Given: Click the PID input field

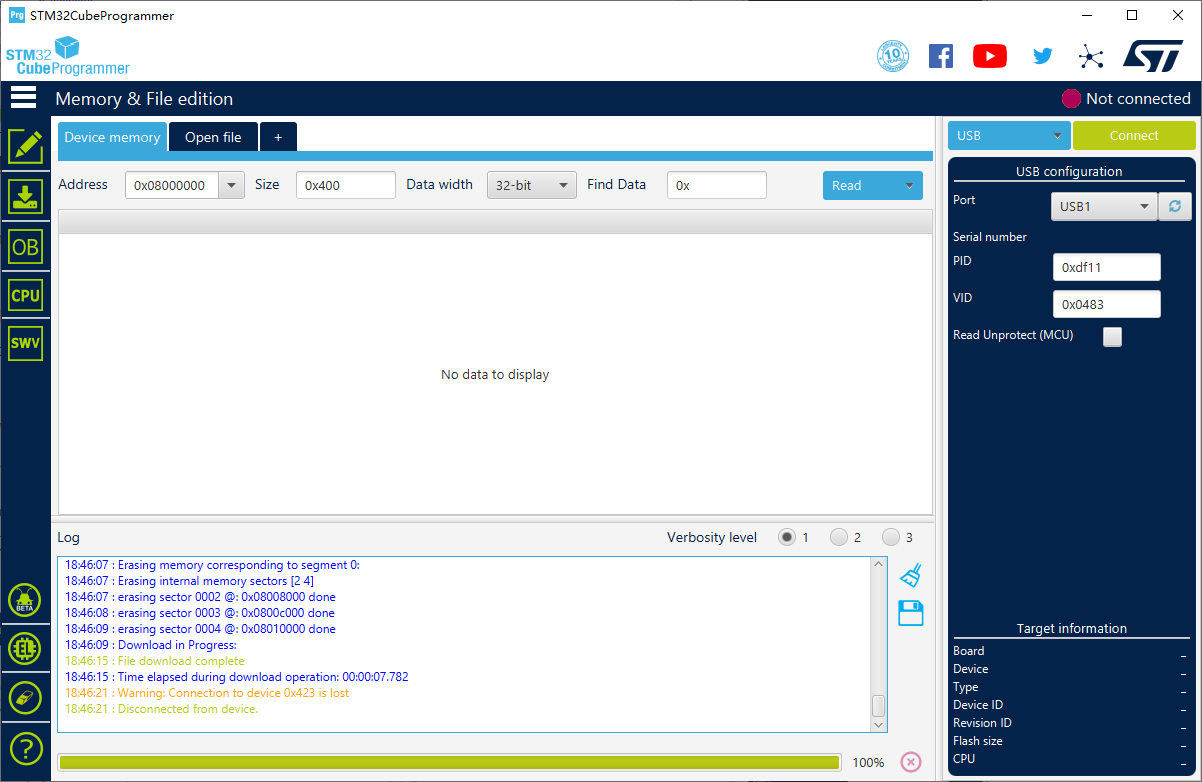Looking at the screenshot, I should click(1107, 267).
